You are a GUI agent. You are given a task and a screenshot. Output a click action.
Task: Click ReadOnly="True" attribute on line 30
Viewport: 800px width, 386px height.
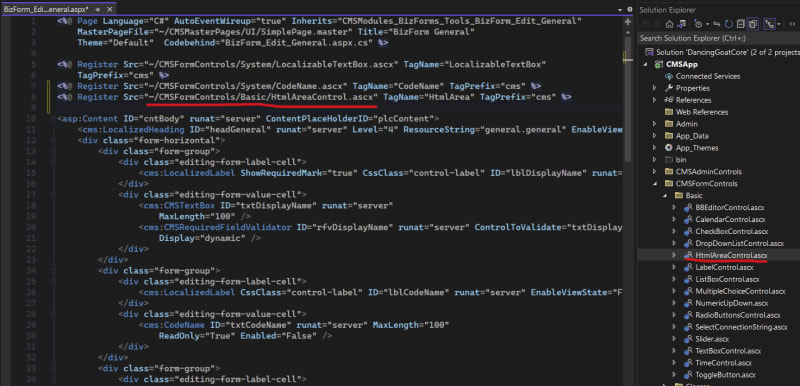(x=197, y=337)
